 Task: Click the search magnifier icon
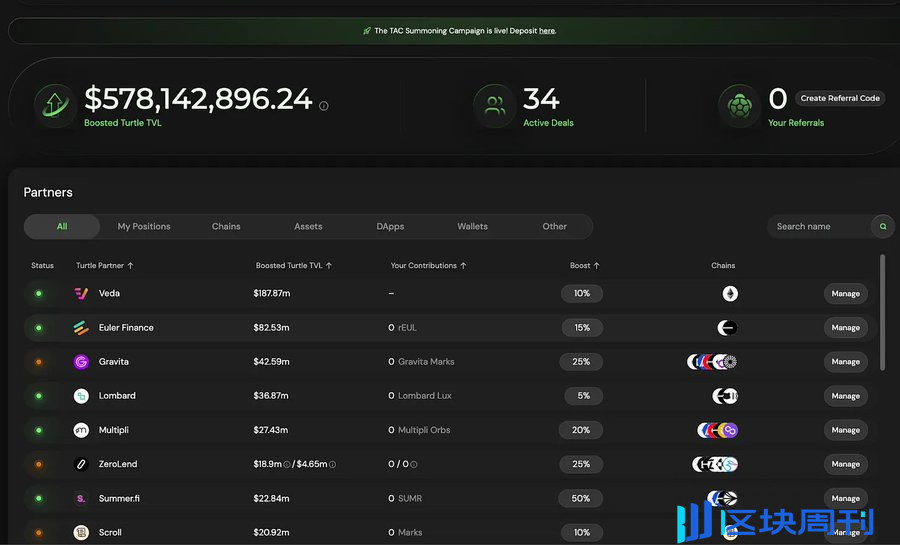pyautogui.click(x=883, y=227)
